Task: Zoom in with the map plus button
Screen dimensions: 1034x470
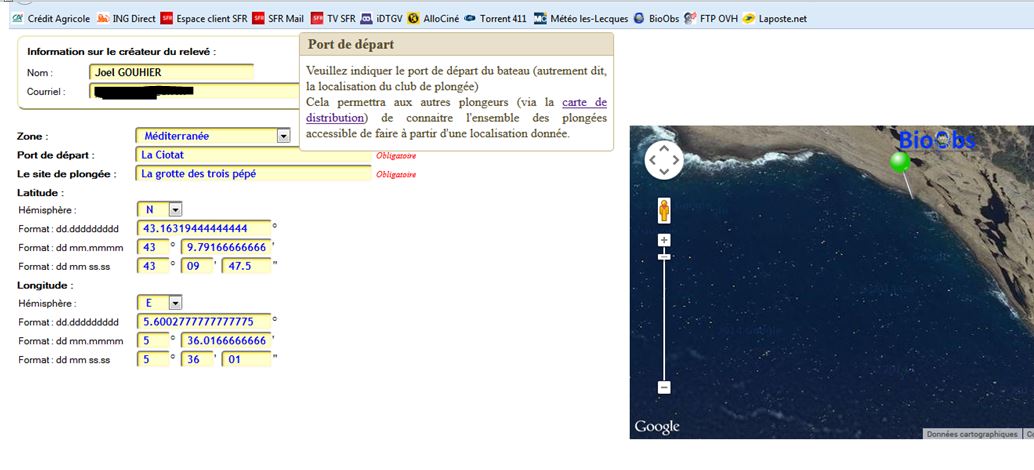Action: (x=664, y=240)
